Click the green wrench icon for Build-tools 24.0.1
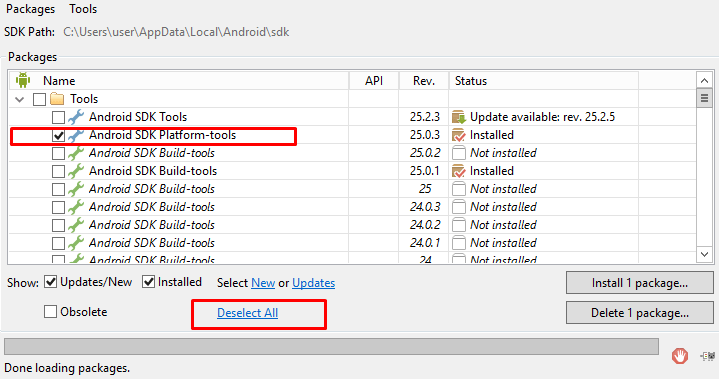The image size is (719, 379). pos(76,242)
